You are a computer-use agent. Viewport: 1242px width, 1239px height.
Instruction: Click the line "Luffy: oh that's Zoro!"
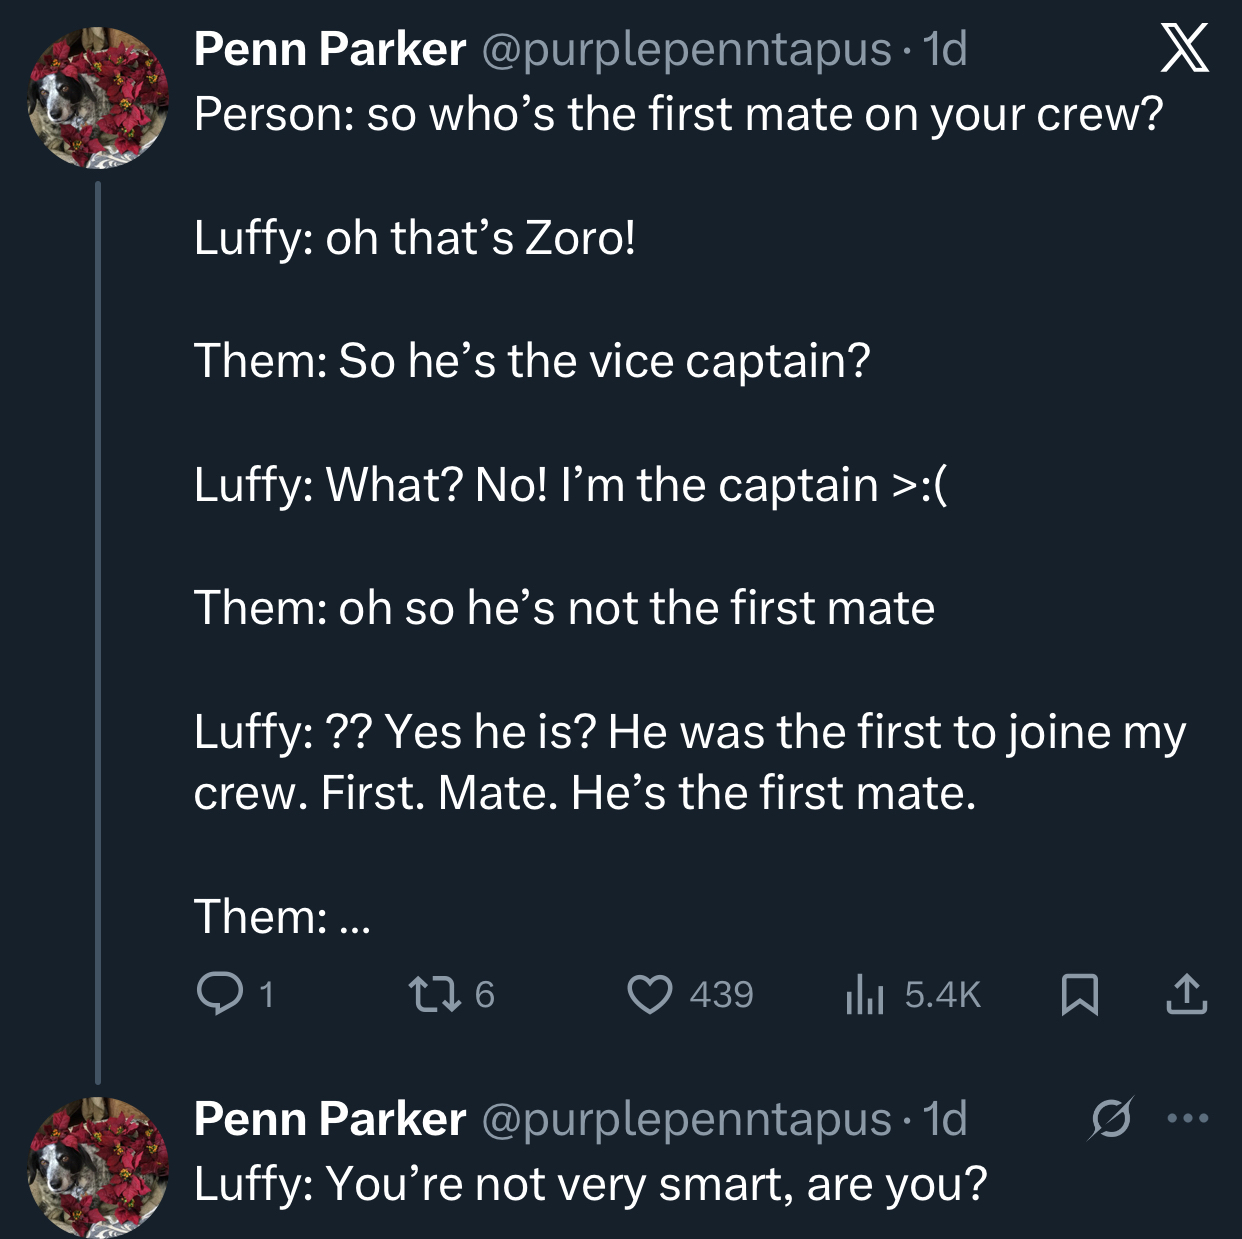click(414, 238)
